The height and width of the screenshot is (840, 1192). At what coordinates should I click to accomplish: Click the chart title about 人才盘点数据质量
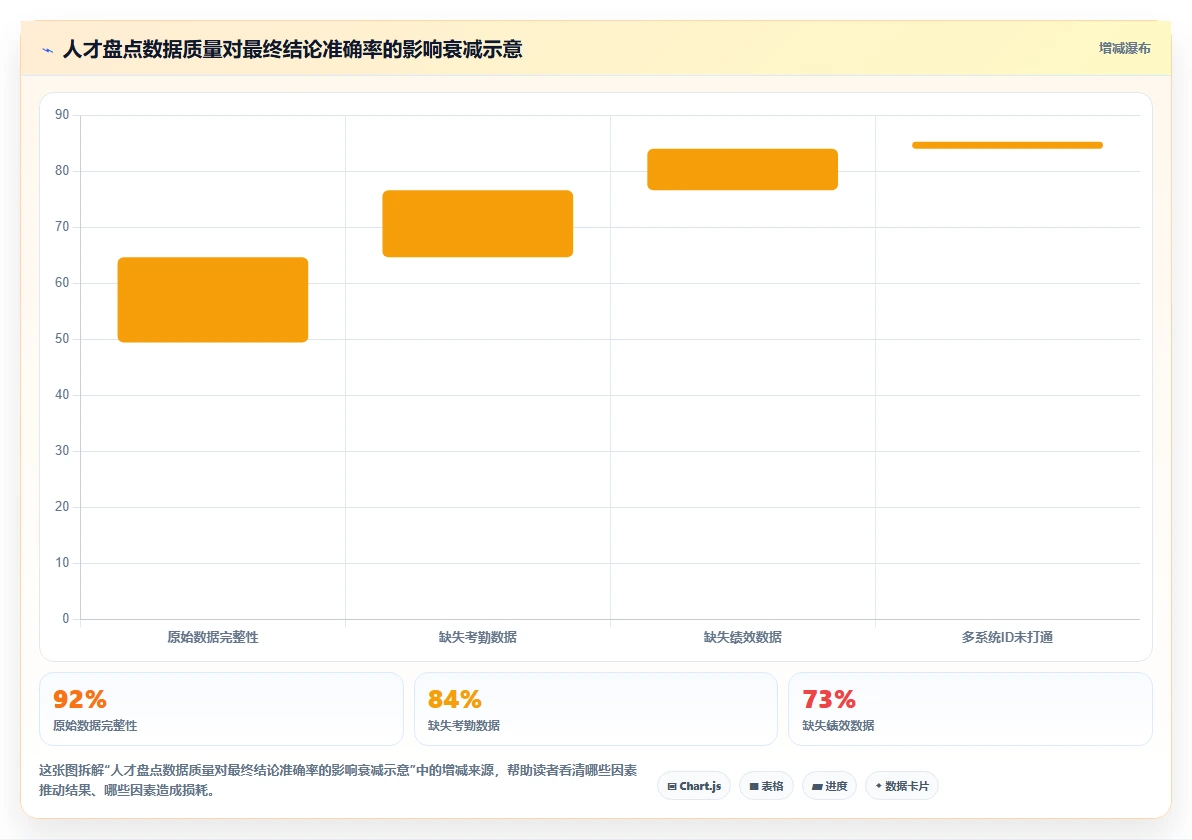pyautogui.click(x=293, y=49)
